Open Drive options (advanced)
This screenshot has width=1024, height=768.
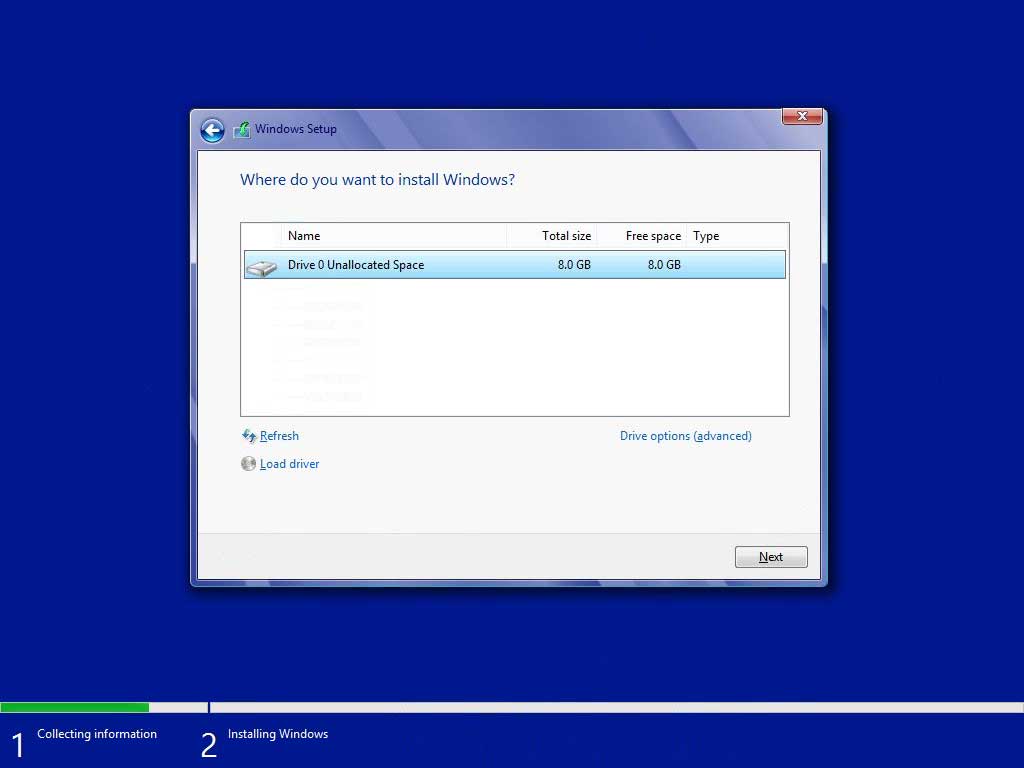pyautogui.click(x=686, y=436)
